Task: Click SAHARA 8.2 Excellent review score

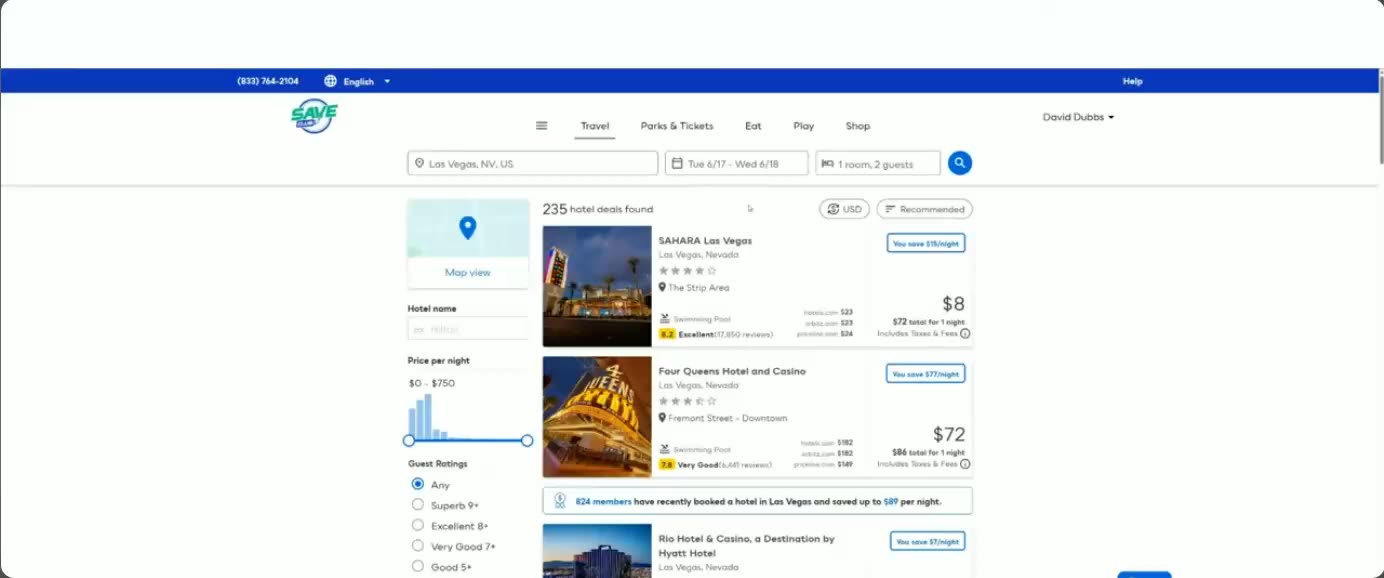Action: pos(716,334)
